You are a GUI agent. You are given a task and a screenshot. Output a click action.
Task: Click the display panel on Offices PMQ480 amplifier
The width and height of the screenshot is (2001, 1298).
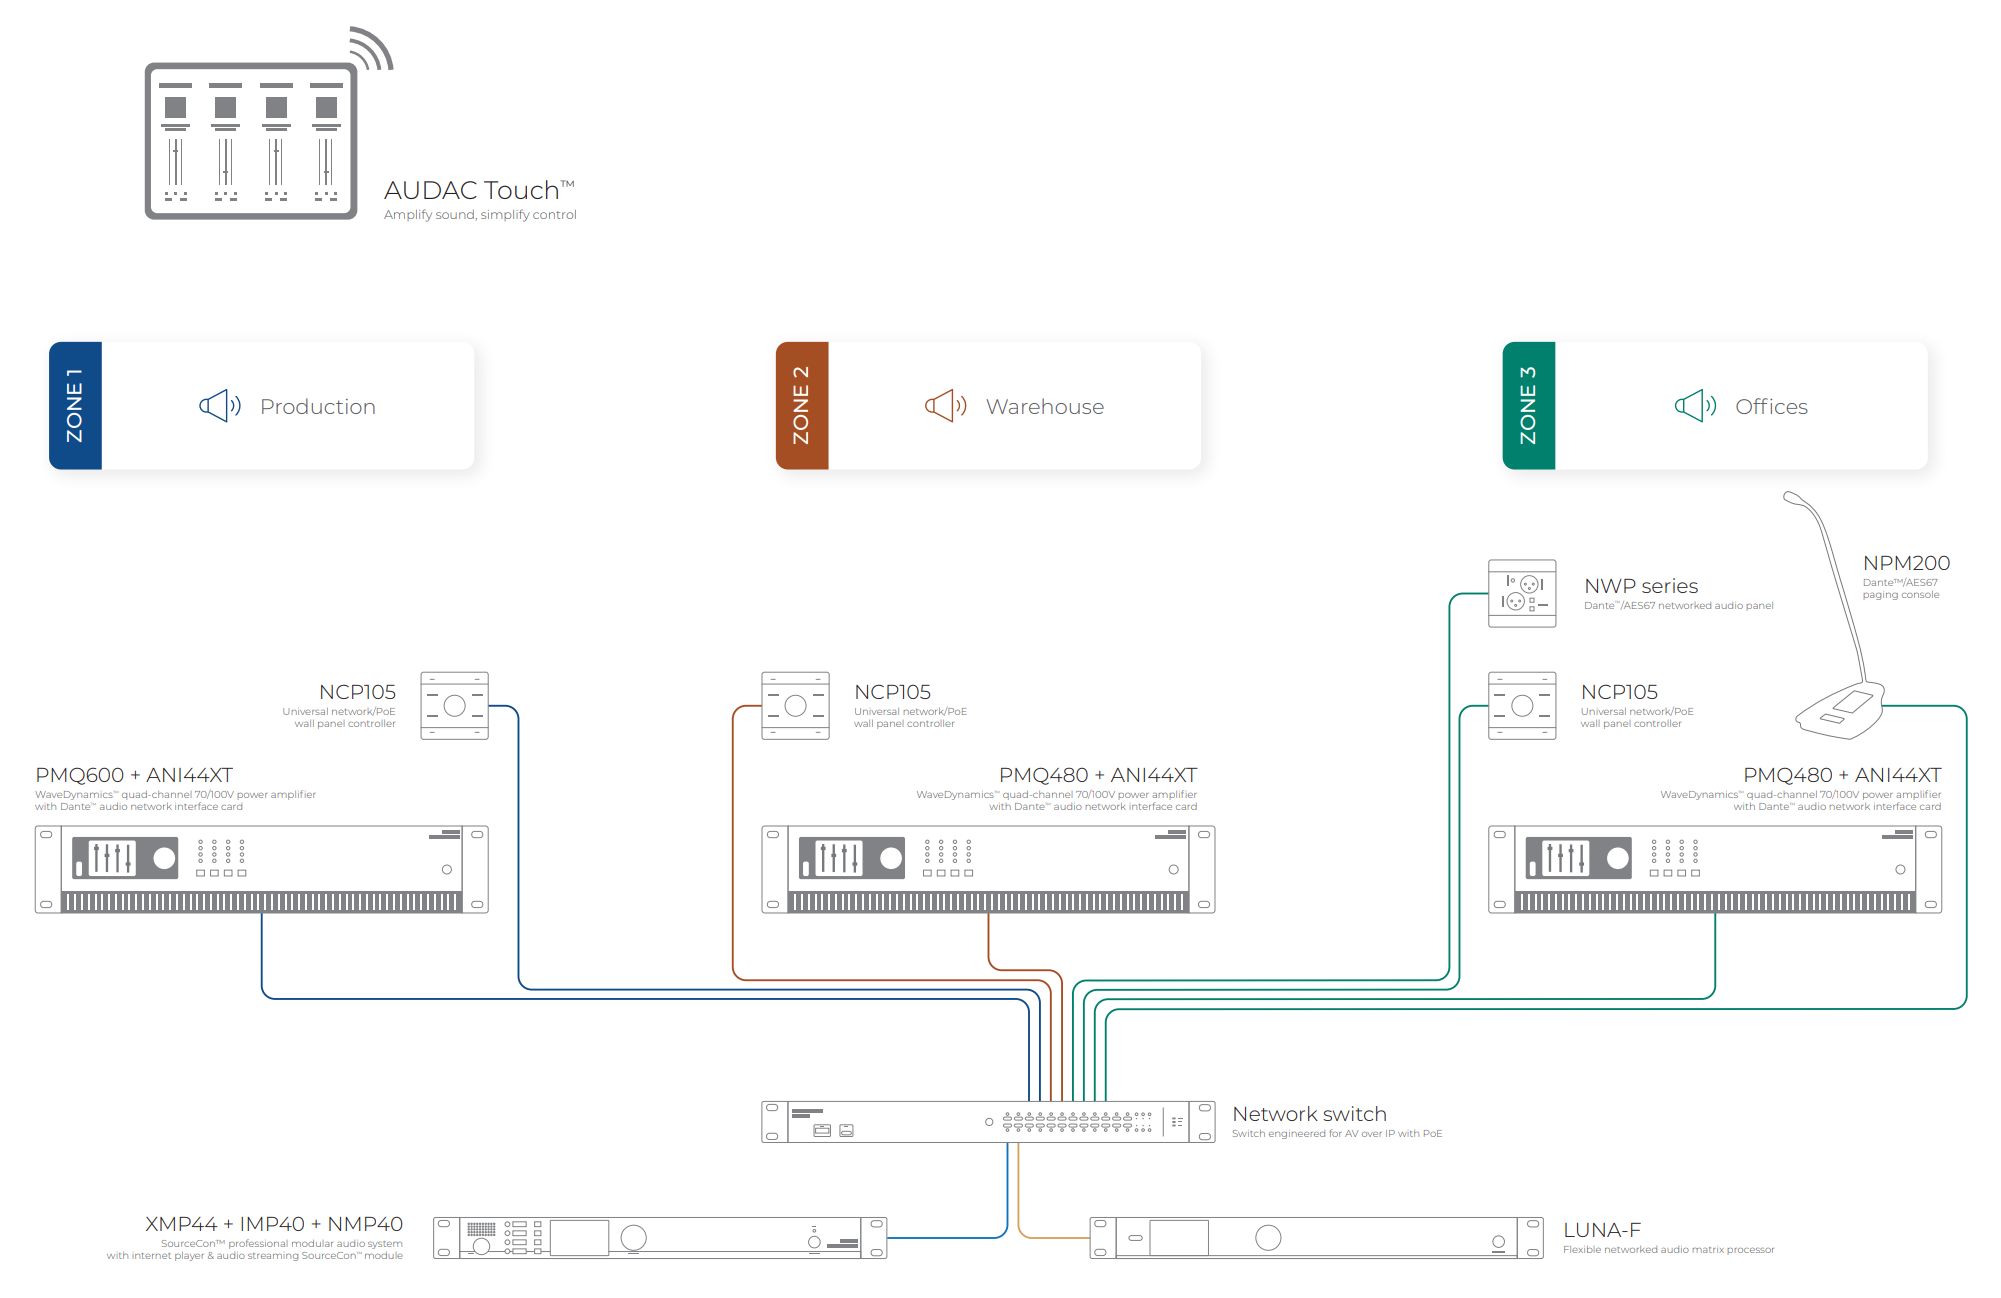(x=1579, y=858)
